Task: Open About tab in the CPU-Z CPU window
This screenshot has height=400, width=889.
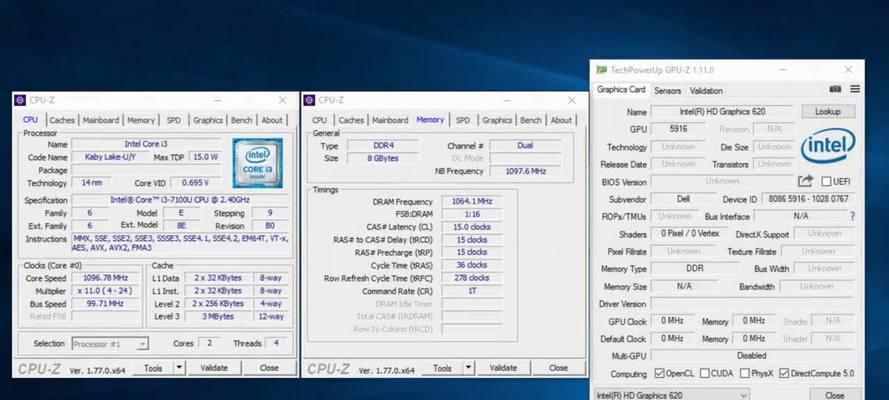Action: (272, 120)
